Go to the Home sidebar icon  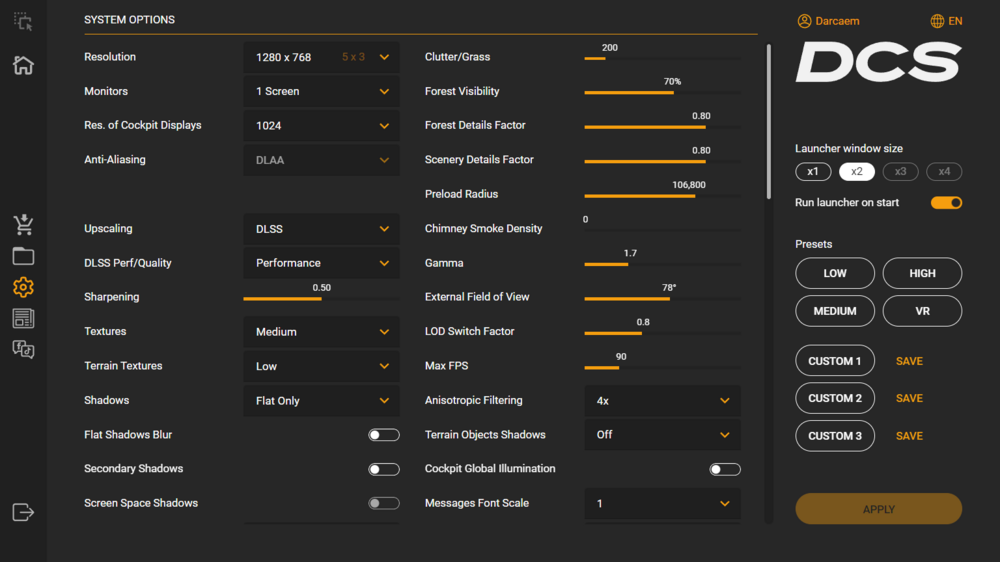pos(23,66)
